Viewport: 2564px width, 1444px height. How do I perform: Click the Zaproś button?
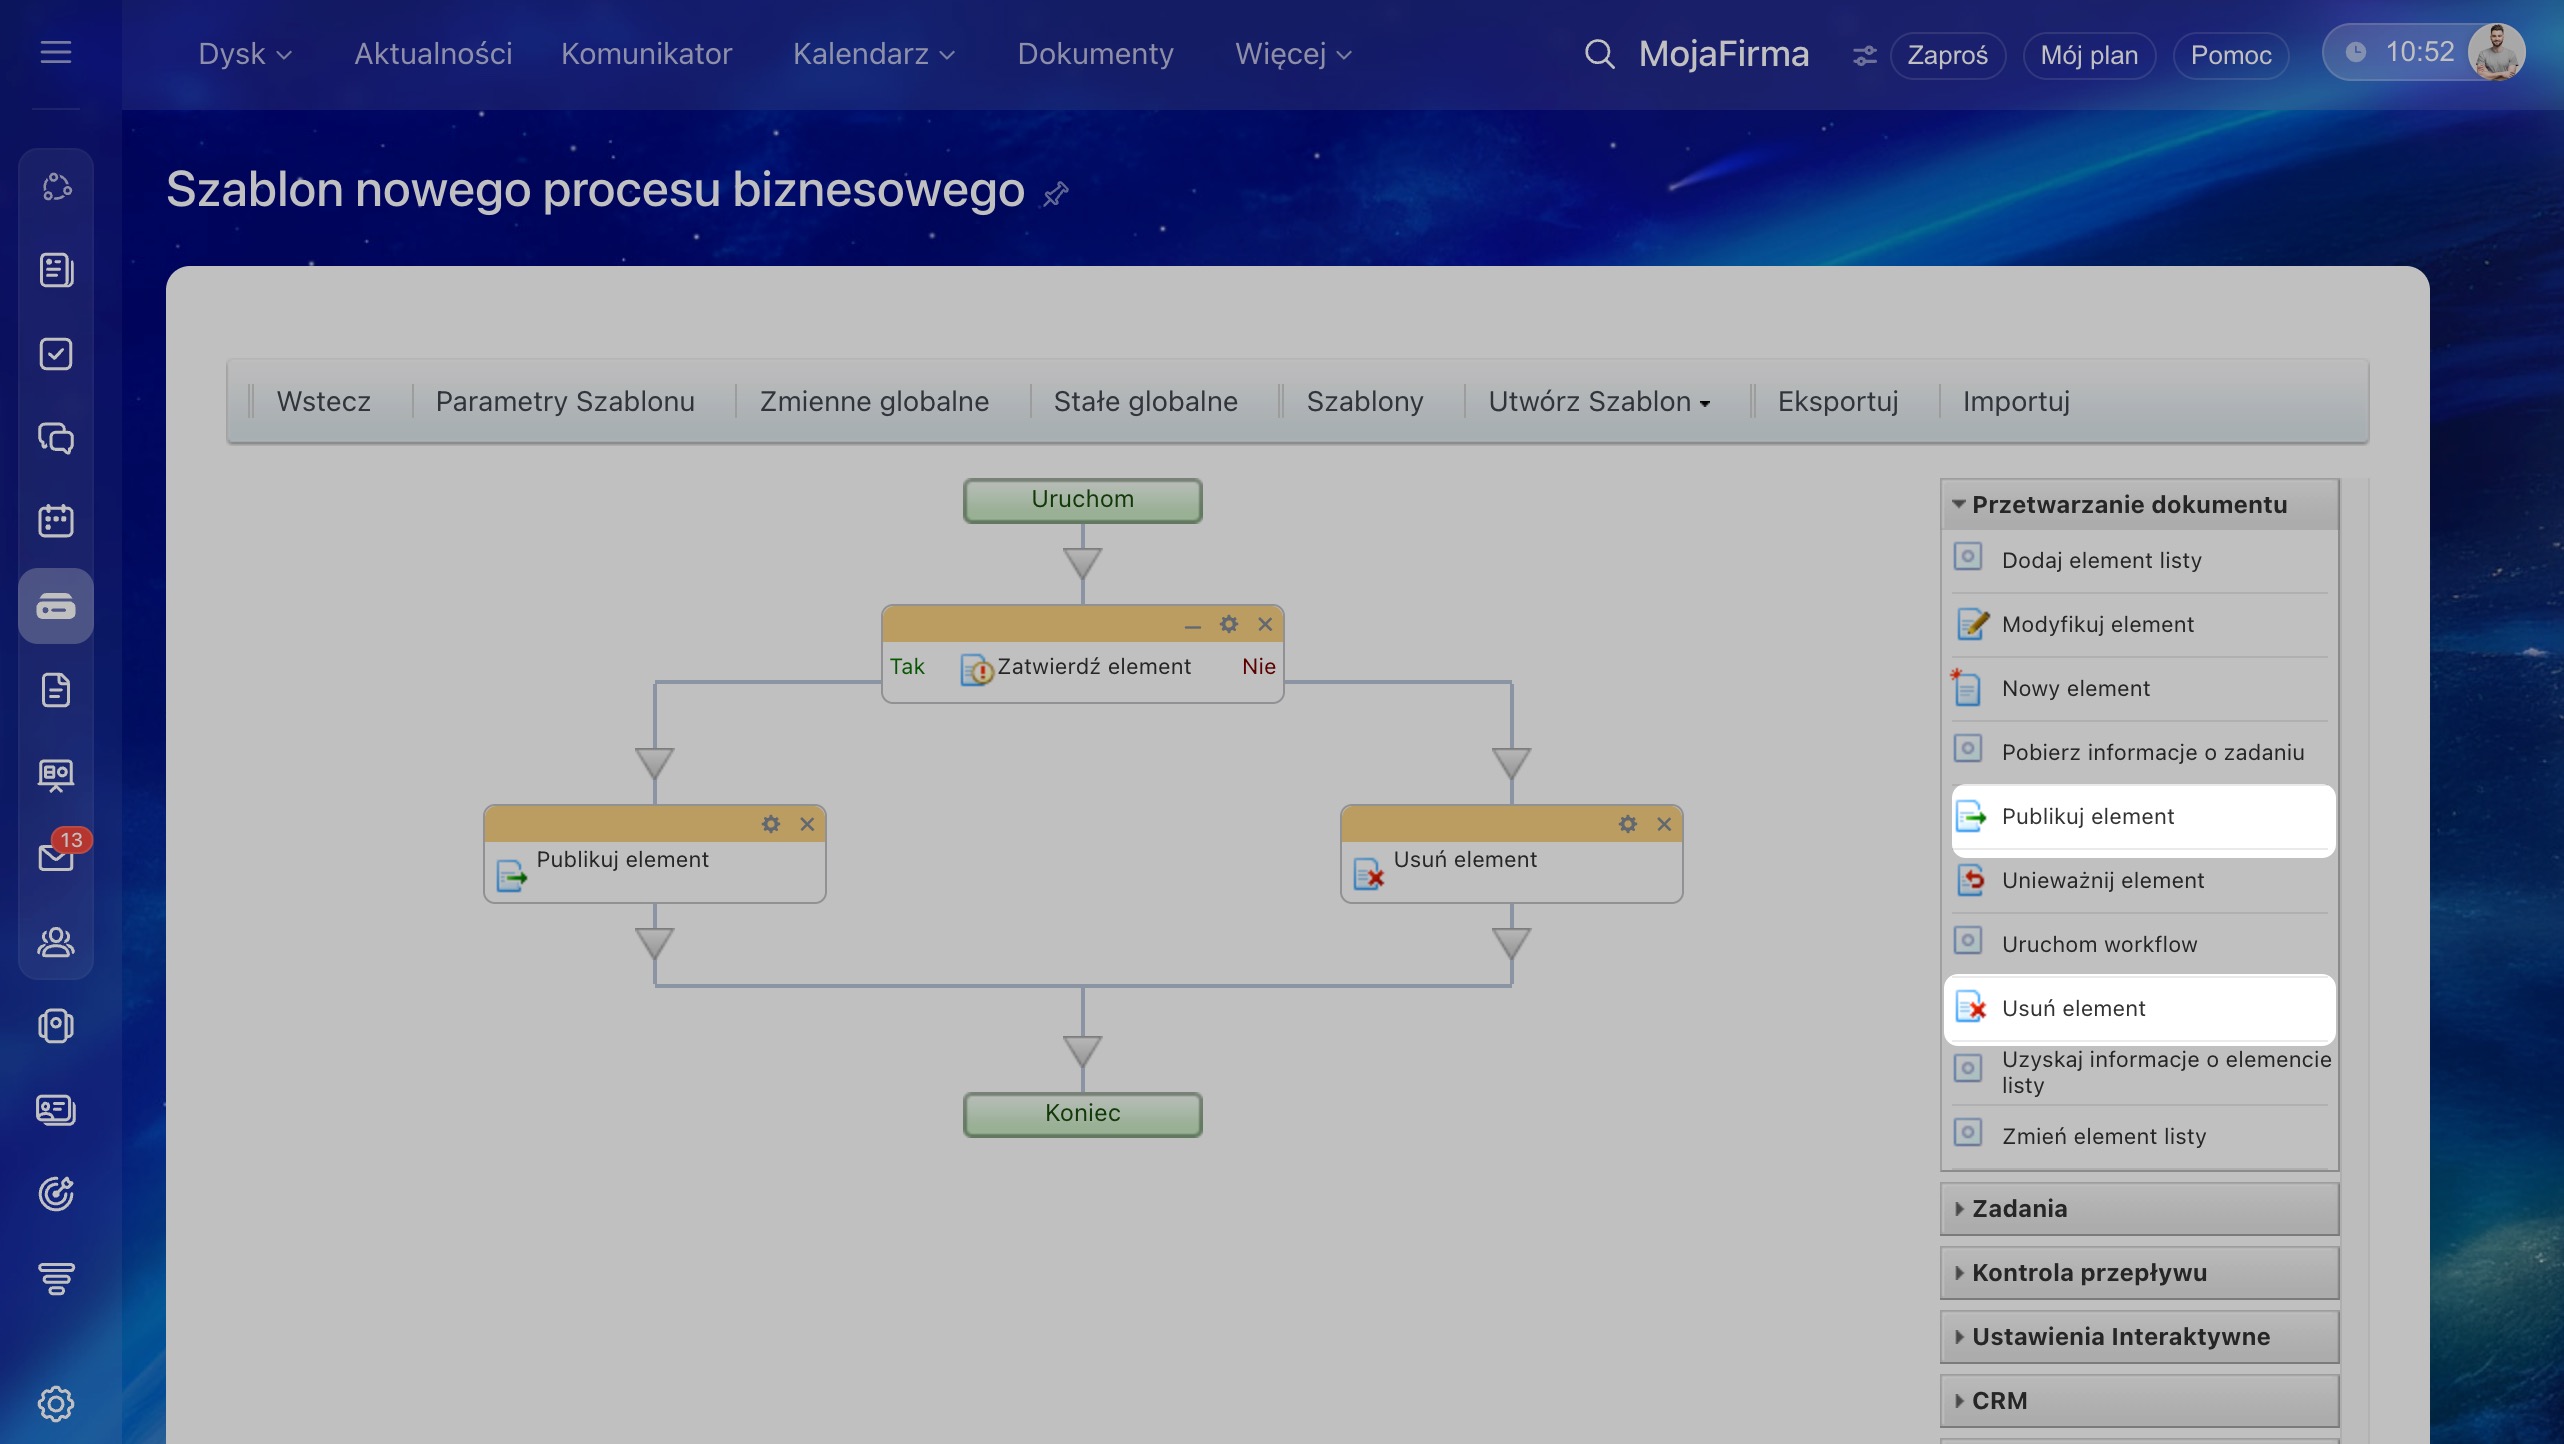[x=1946, y=55]
